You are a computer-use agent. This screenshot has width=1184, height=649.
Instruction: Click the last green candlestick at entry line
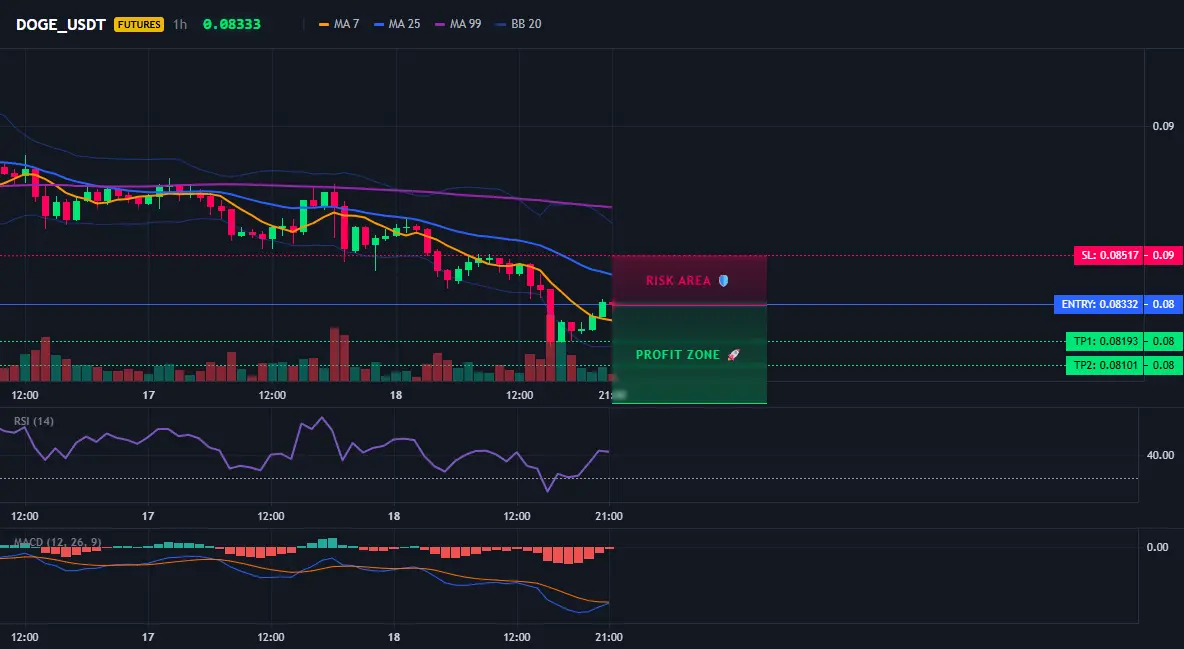tap(603, 309)
